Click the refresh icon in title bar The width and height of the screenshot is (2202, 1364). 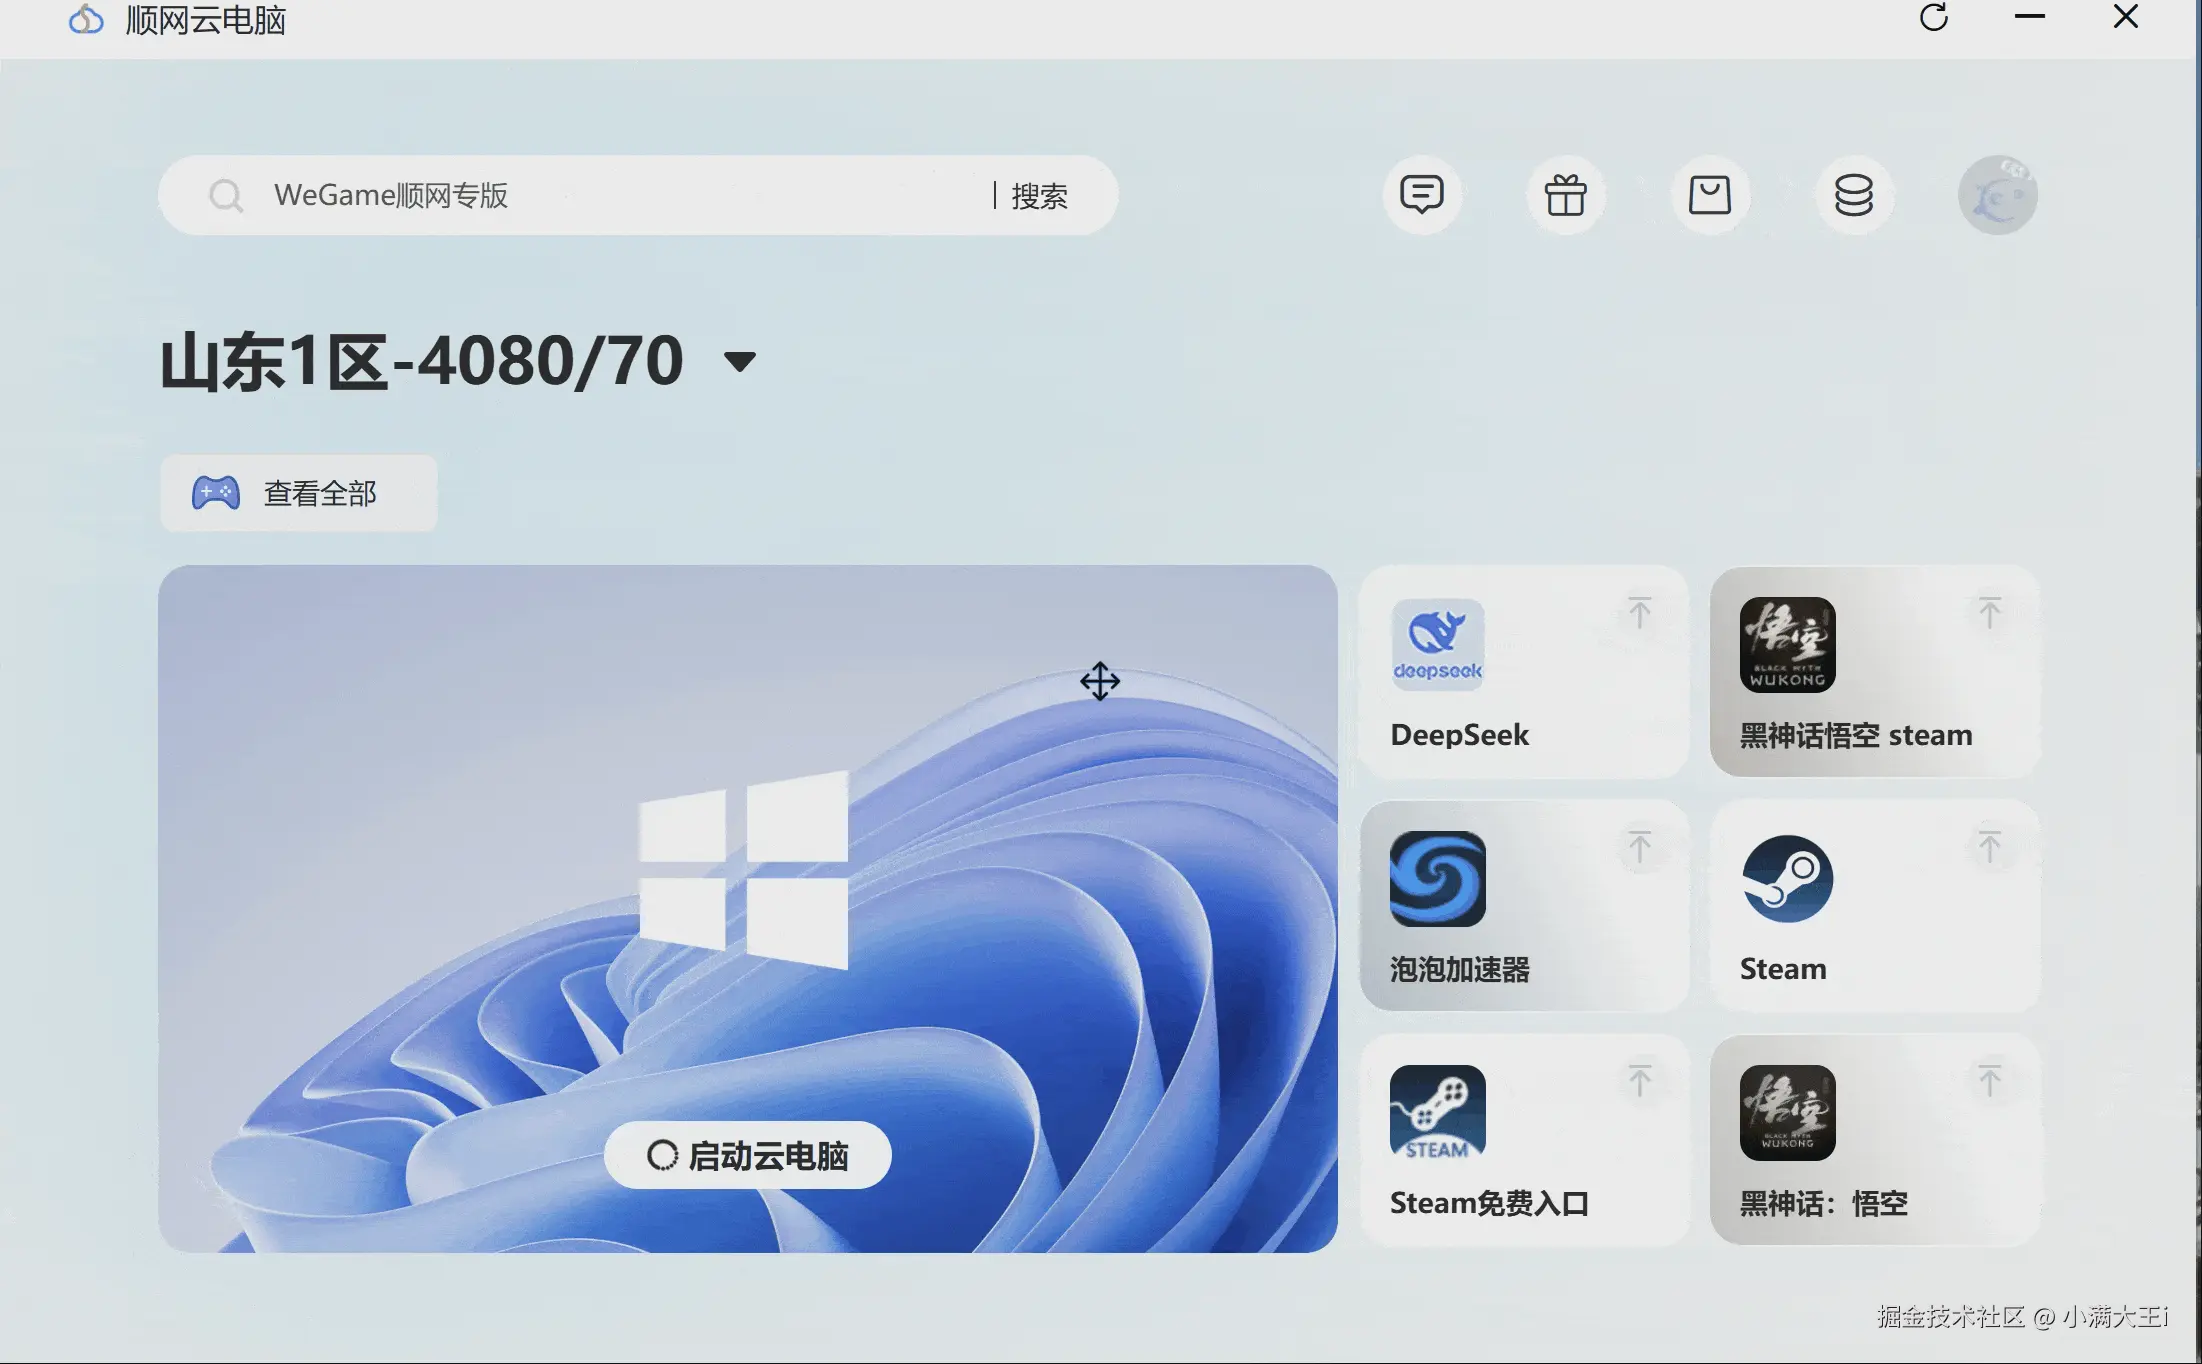[1934, 18]
